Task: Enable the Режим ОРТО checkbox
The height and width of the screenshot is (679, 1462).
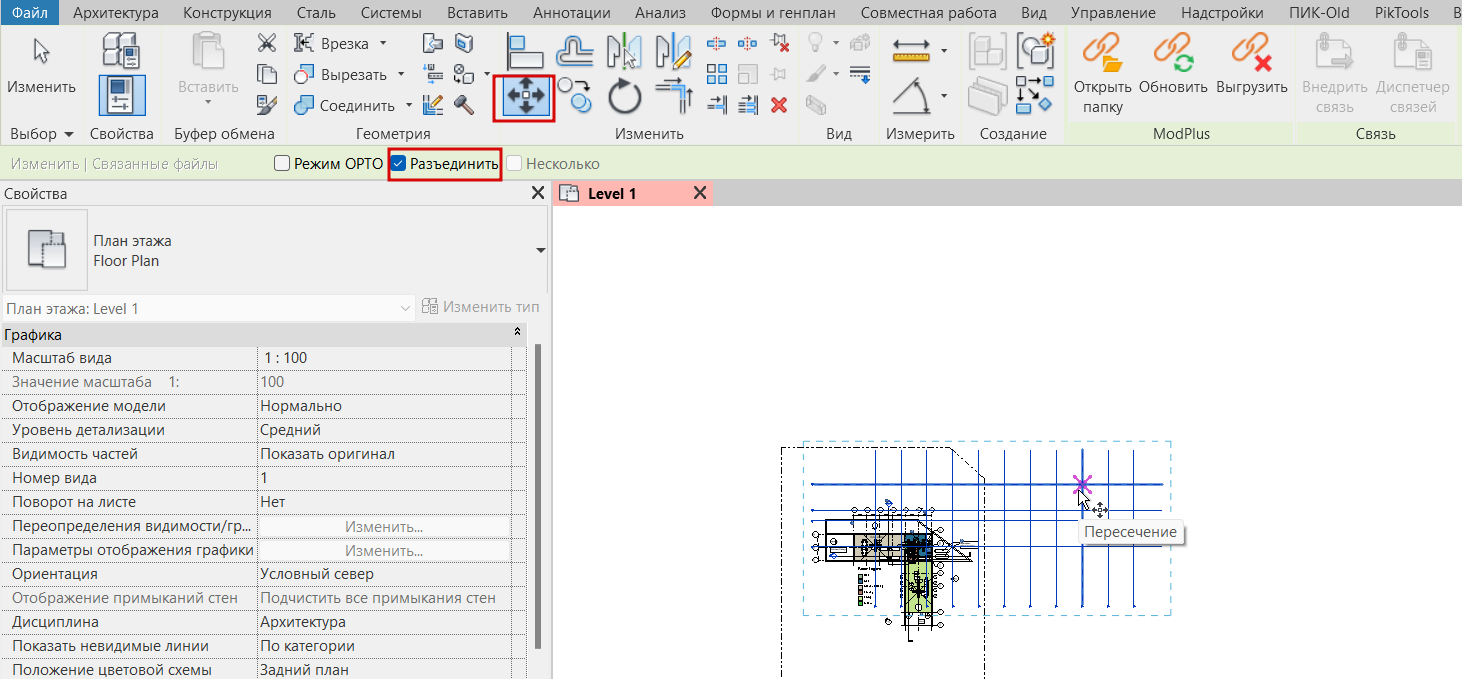Action: click(x=282, y=164)
